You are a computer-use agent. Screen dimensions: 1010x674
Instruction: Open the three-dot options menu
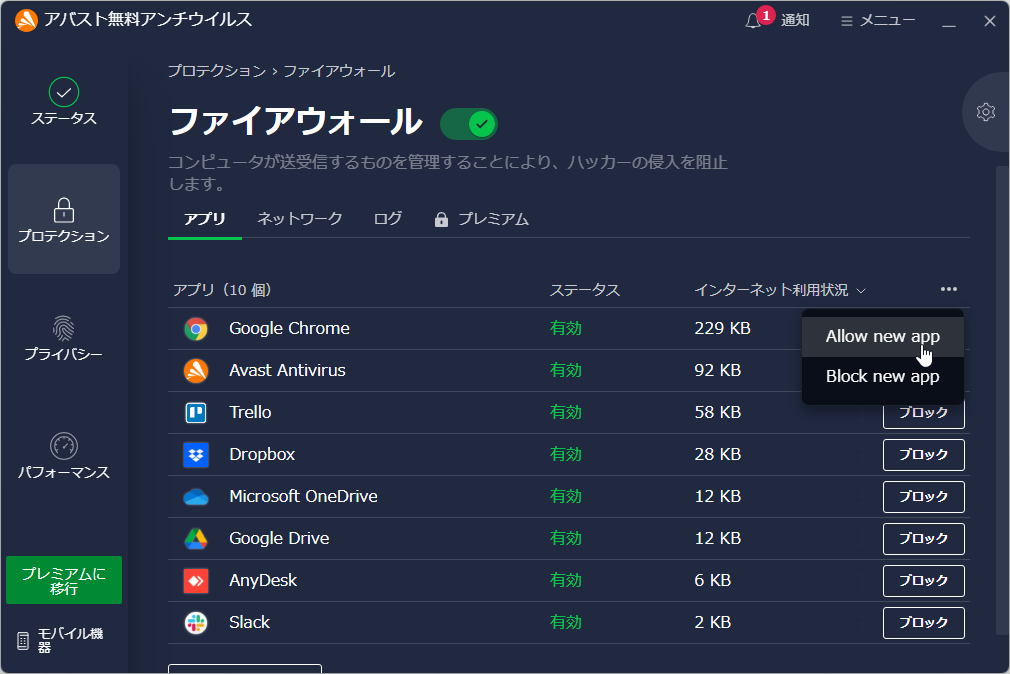(x=947, y=289)
